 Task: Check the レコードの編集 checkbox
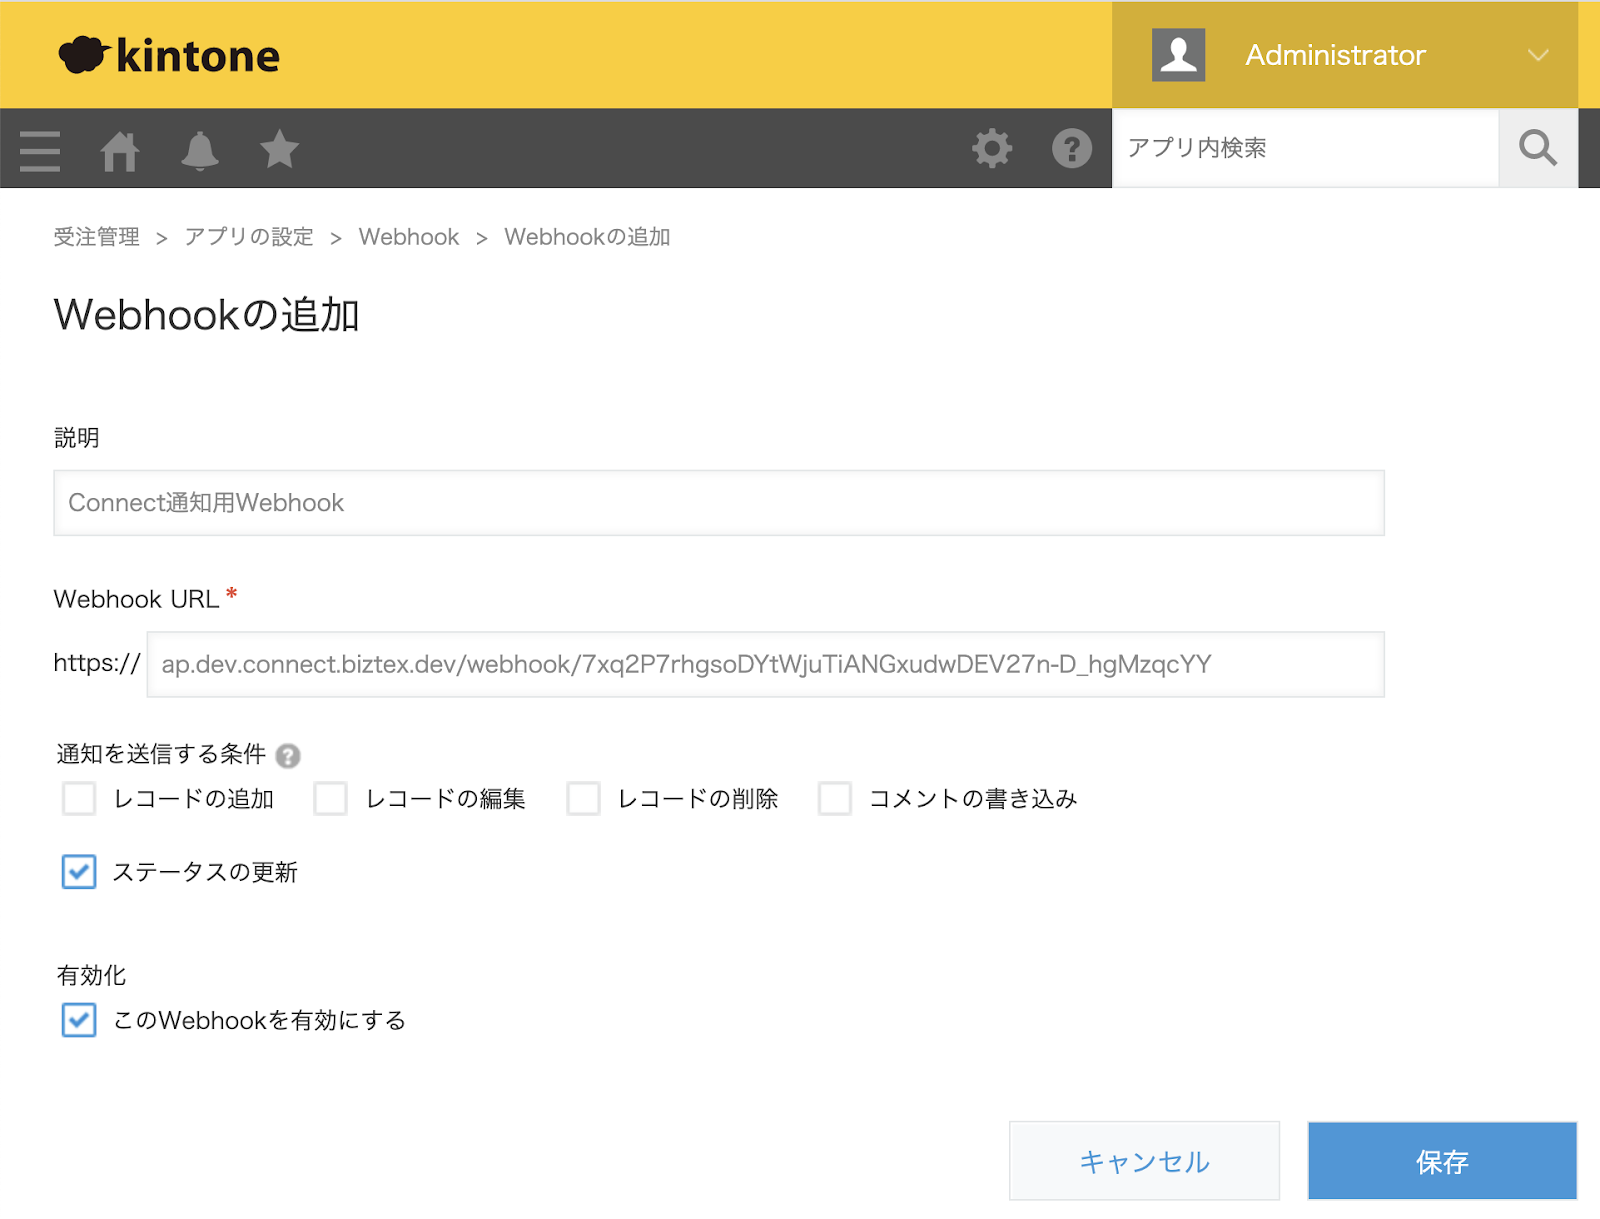(331, 799)
